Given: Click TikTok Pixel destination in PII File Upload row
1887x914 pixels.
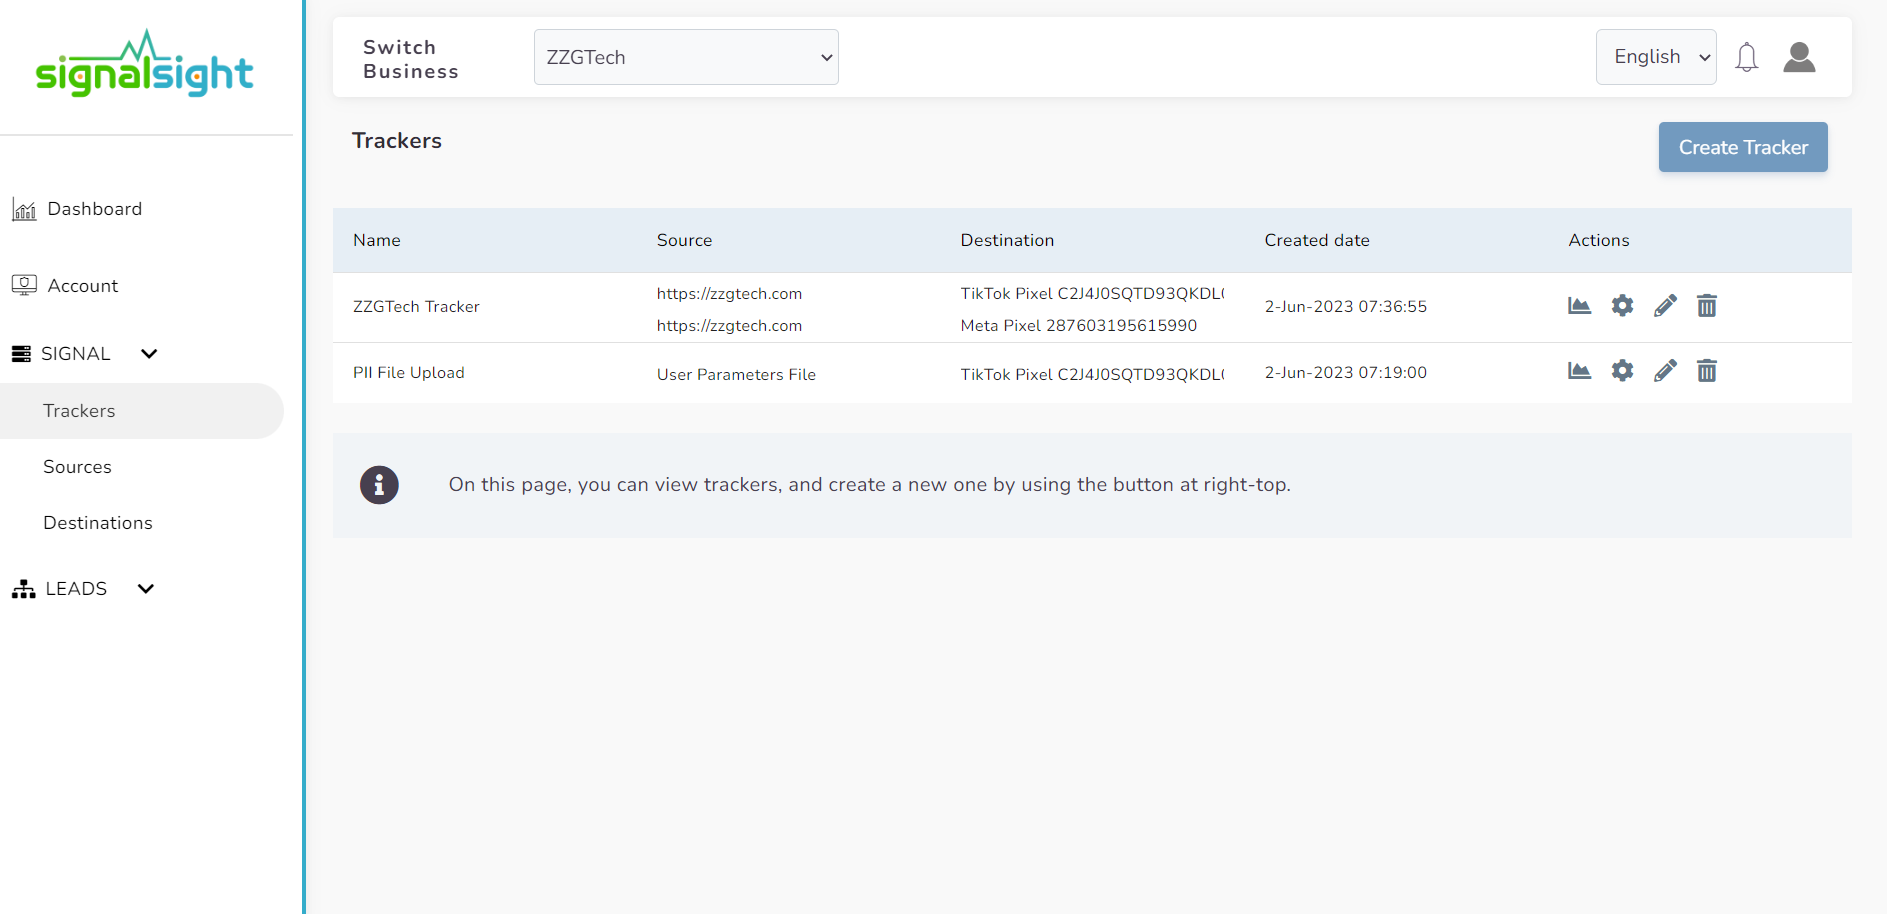Looking at the screenshot, I should (x=1093, y=375).
